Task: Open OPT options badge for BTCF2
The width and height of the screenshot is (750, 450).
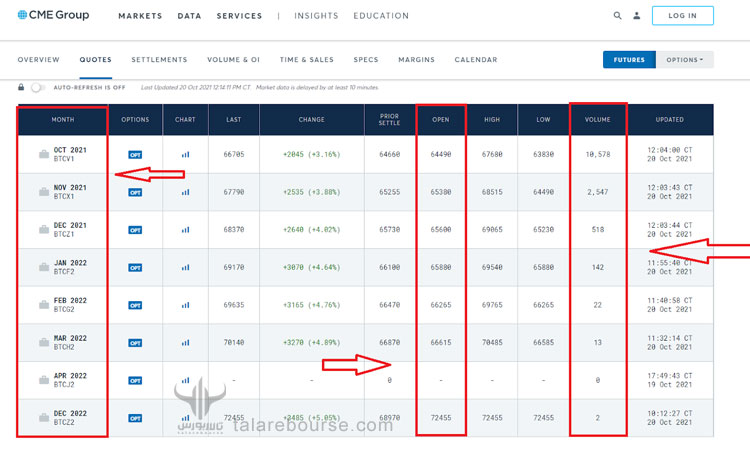Action: [135, 267]
